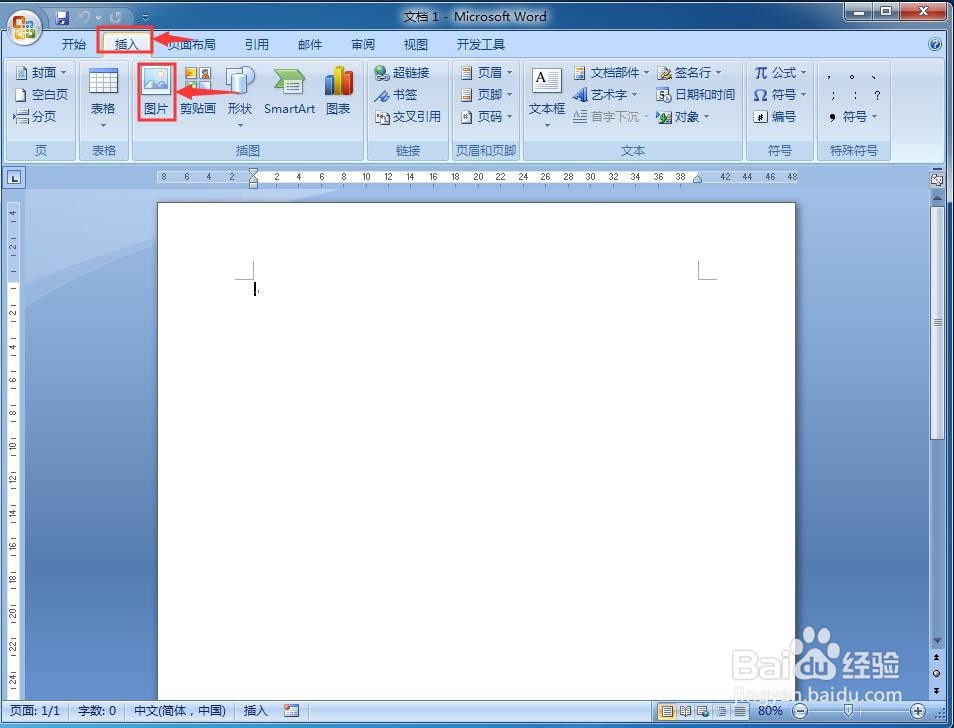Expand the Signature Line dropdown
The height and width of the screenshot is (728, 954).
(719, 73)
